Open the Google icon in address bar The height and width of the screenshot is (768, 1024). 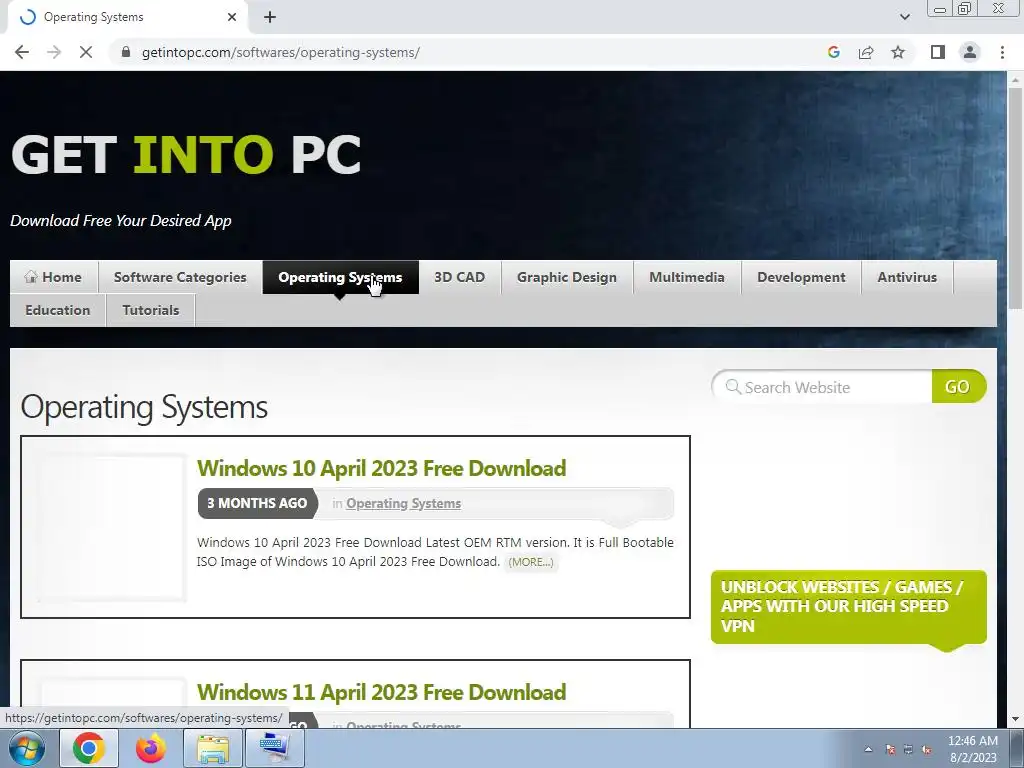(833, 52)
